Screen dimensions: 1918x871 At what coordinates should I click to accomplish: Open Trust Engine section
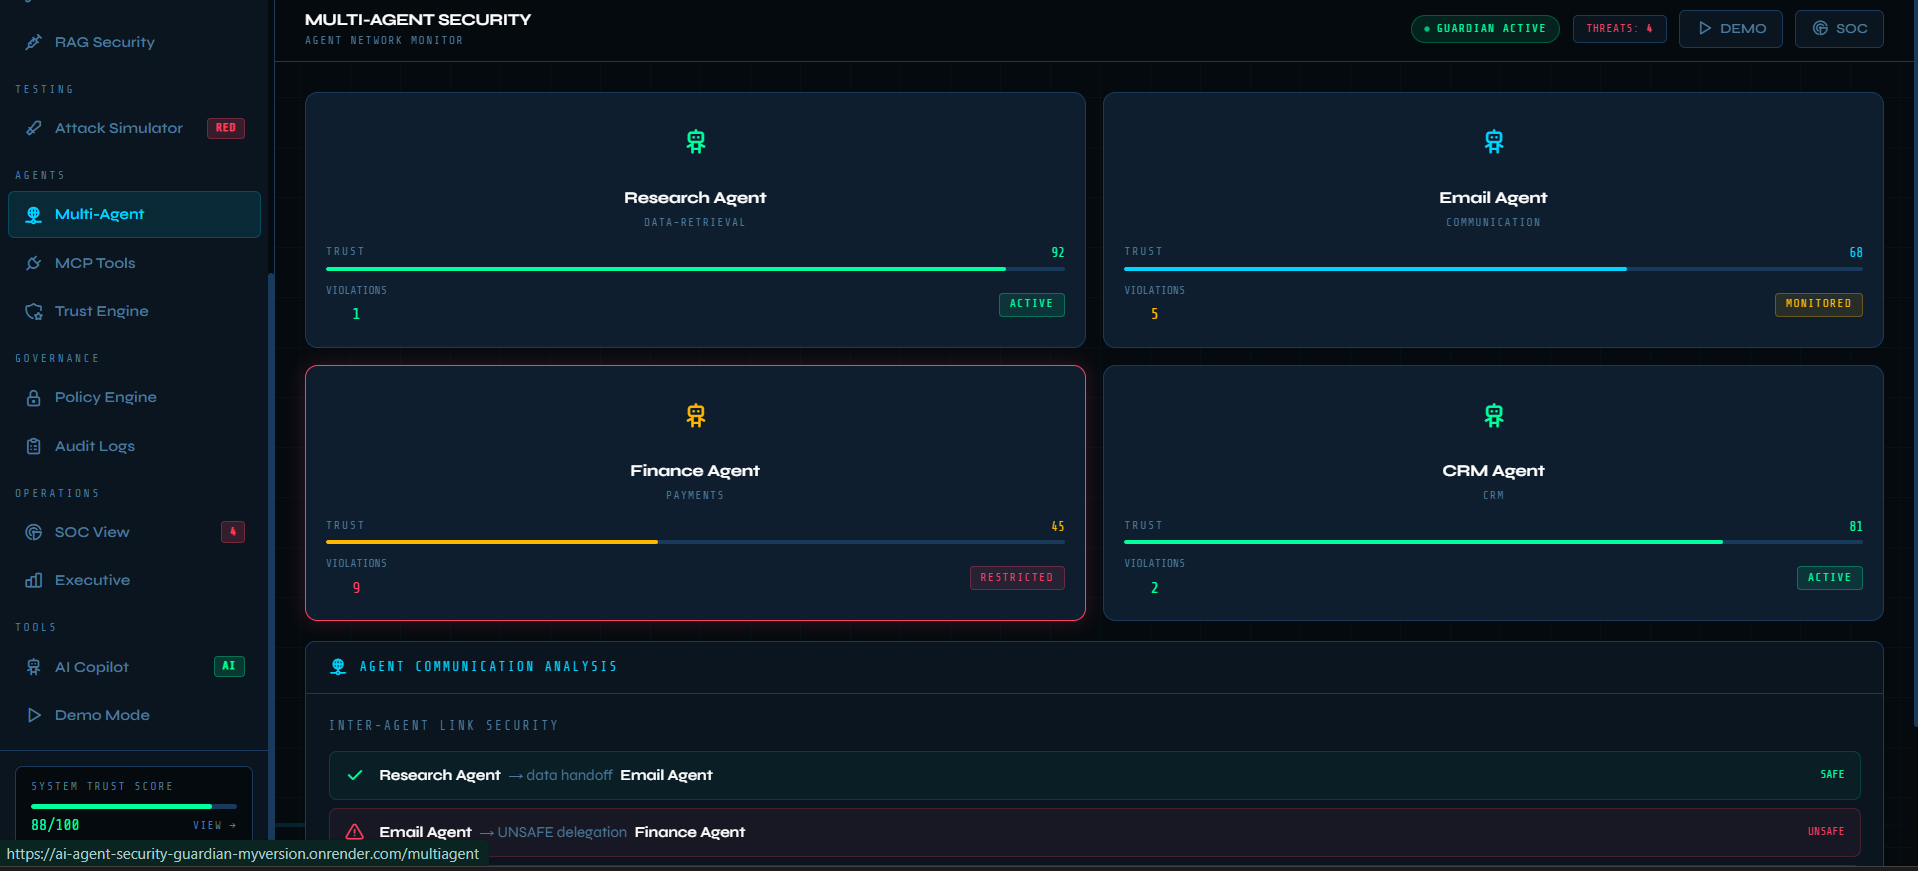click(134, 311)
